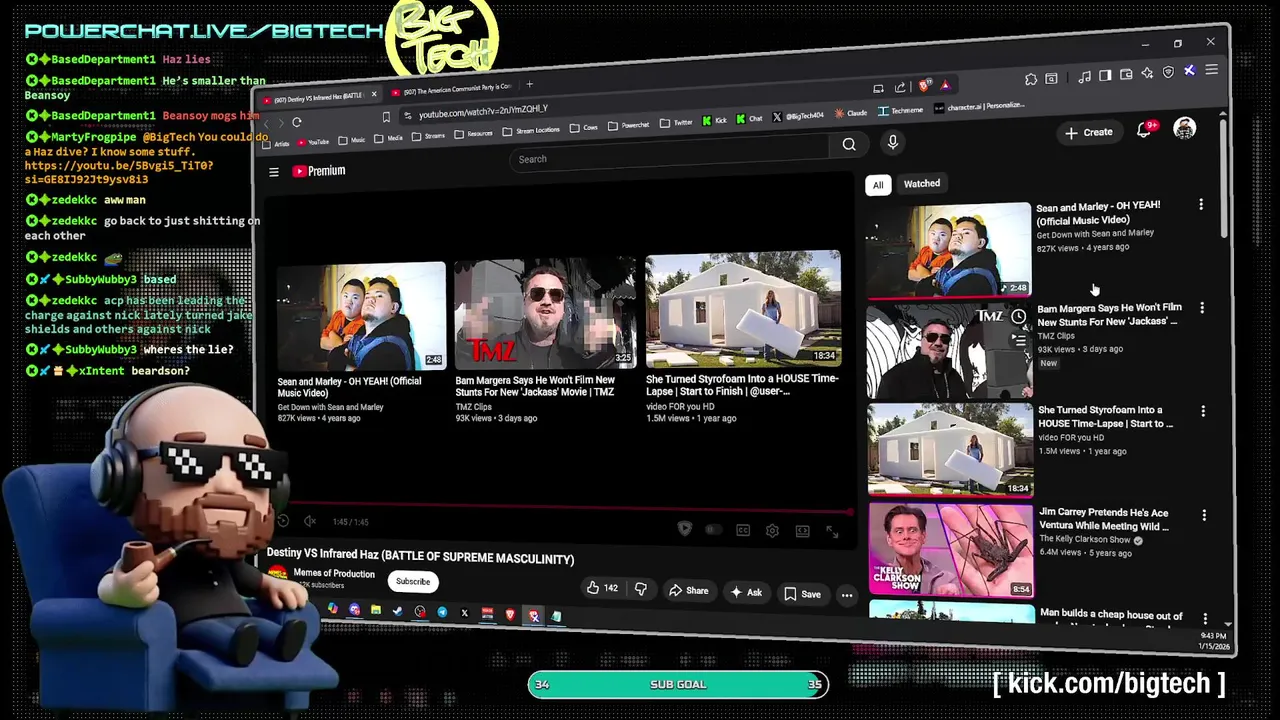Screen dimensions: 1280x720
Task: Open the Memes of Production channel link
Action: pos(334,573)
